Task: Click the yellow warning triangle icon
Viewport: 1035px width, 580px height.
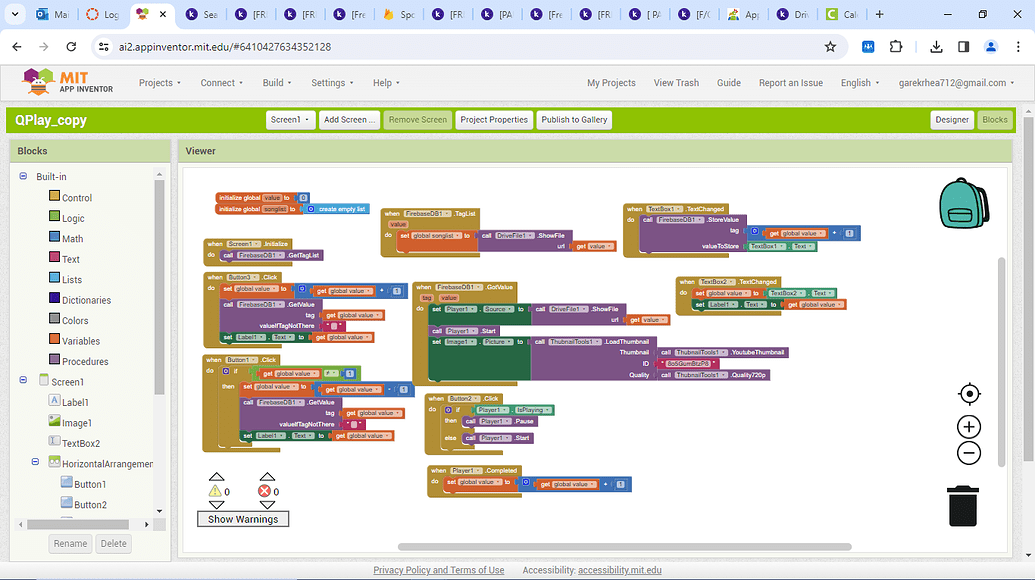Action: click(x=215, y=491)
